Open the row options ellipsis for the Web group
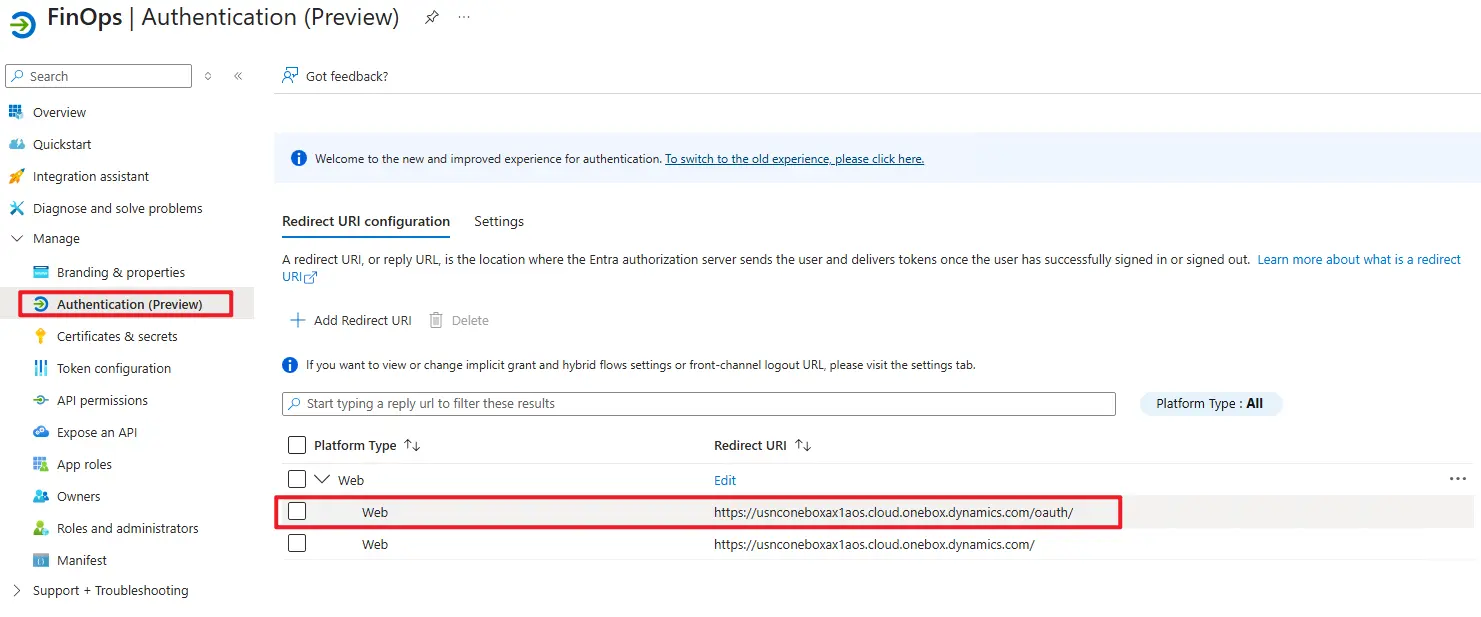The width and height of the screenshot is (1481, 617). (1457, 479)
